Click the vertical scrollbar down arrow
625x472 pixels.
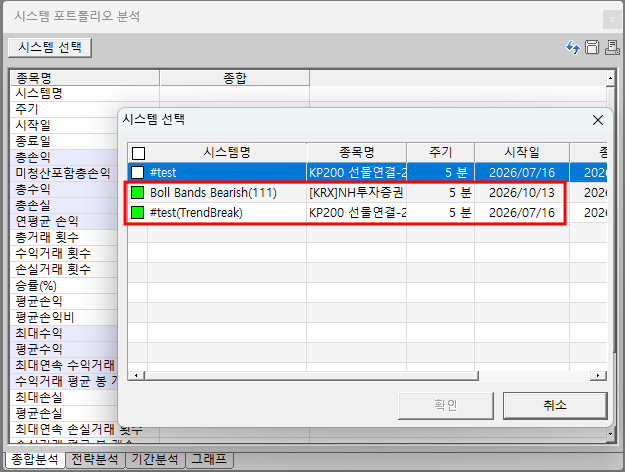tap(611, 434)
